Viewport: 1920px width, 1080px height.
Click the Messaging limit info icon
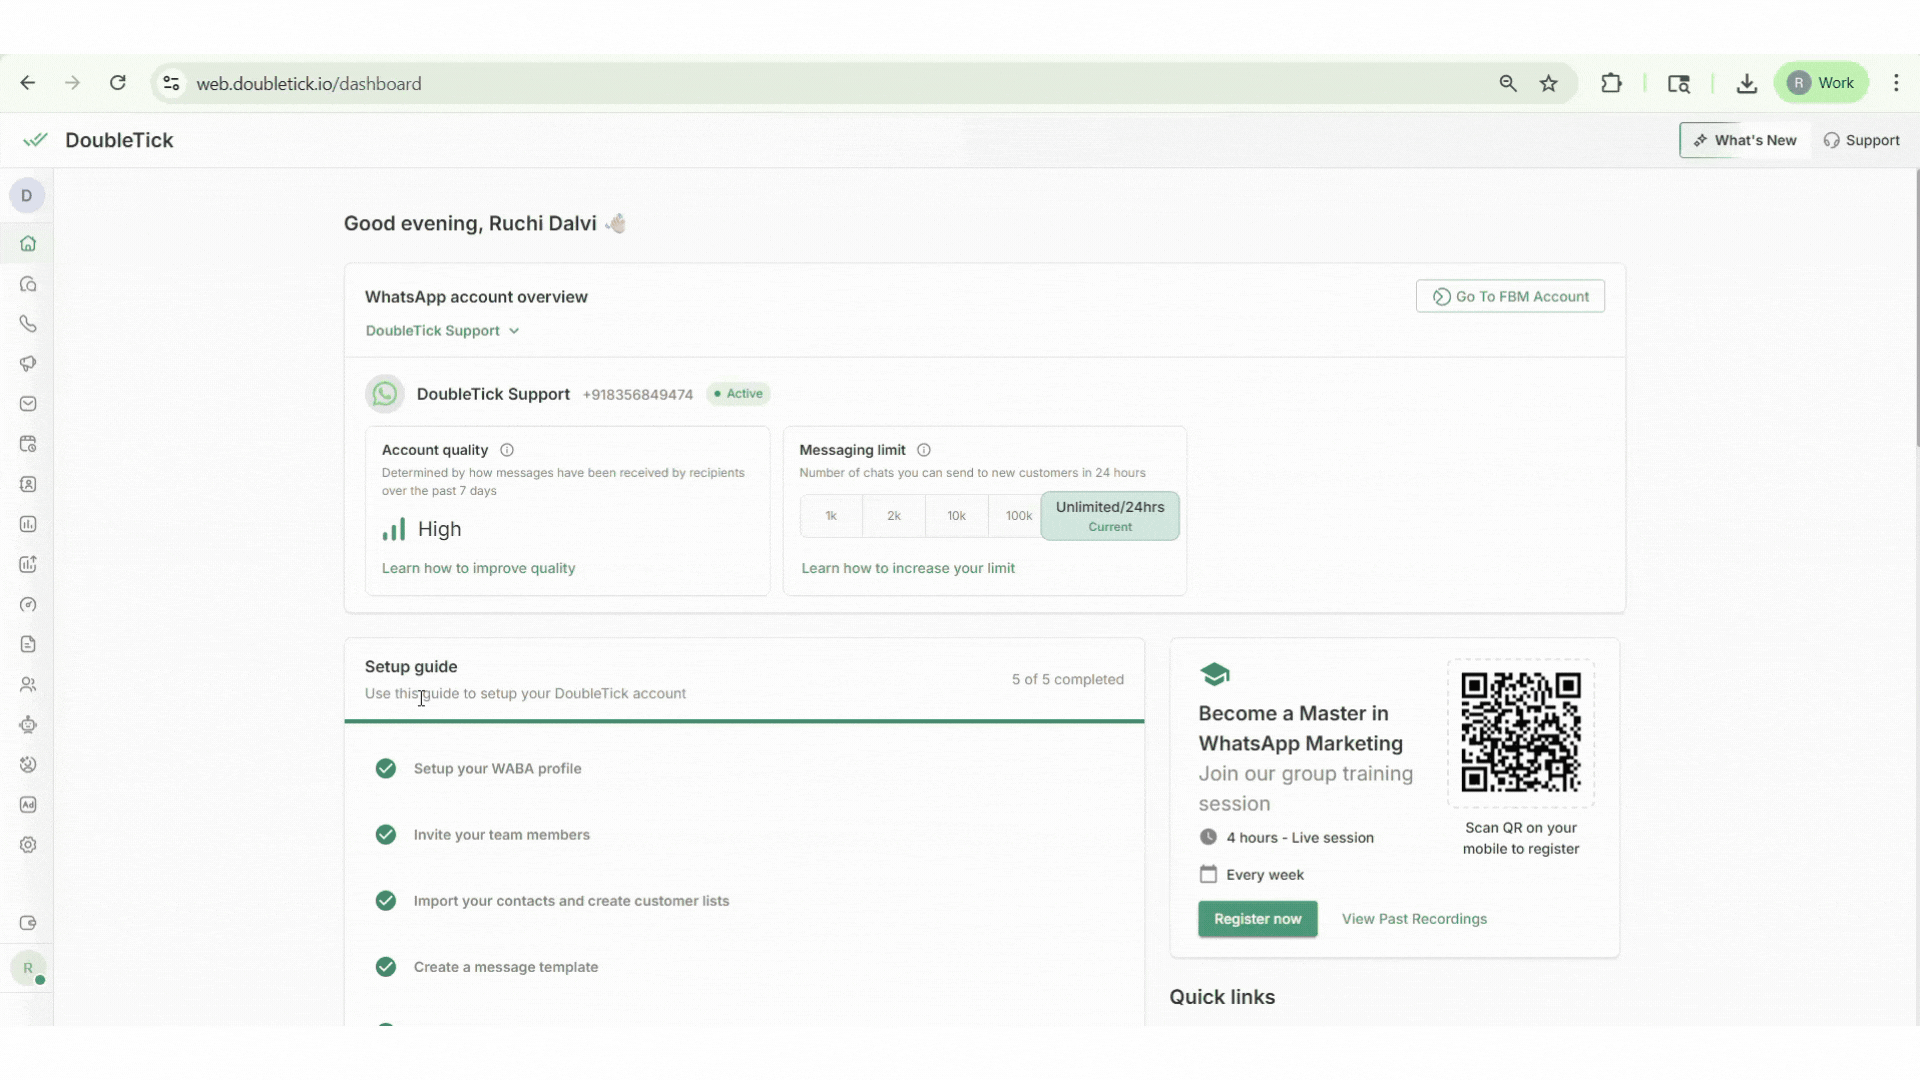(x=924, y=450)
